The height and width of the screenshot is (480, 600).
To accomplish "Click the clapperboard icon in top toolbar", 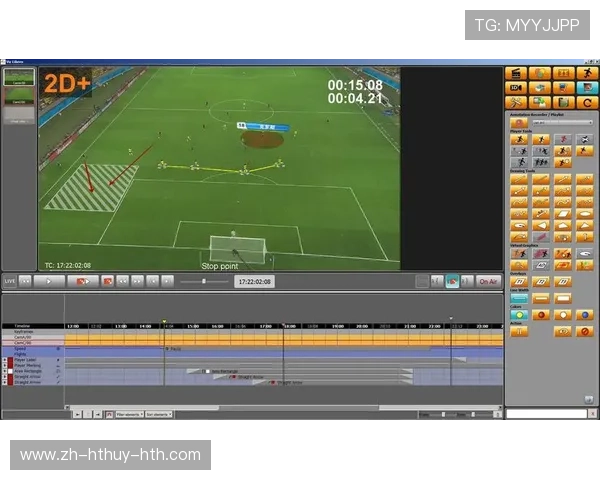I will point(516,73).
